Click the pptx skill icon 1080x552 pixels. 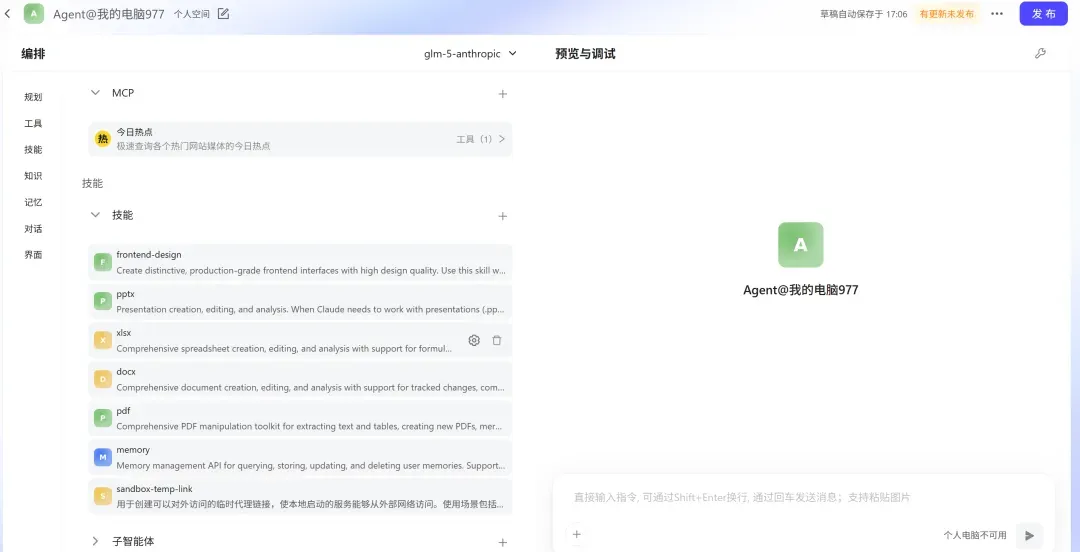[x=103, y=301]
